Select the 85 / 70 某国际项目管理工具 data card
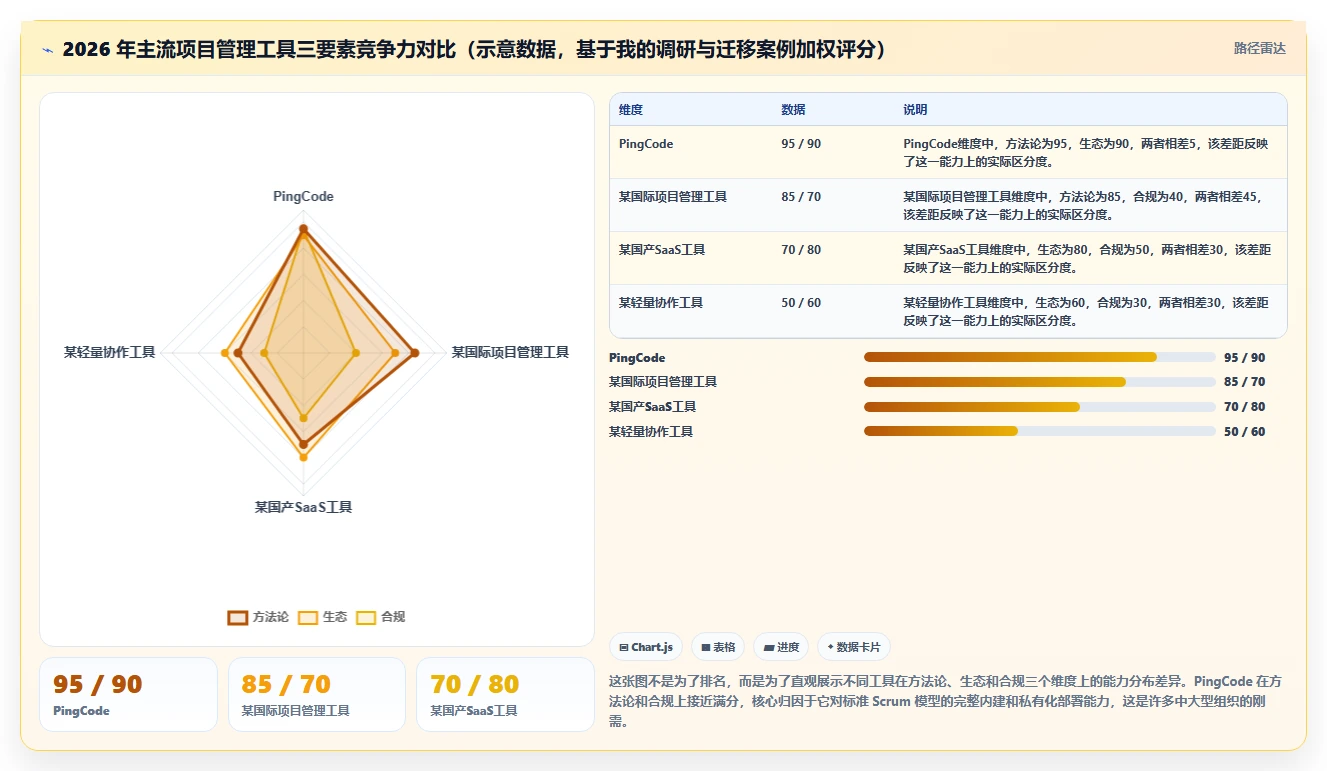Image resolution: width=1327 pixels, height=771 pixels. (x=317, y=694)
